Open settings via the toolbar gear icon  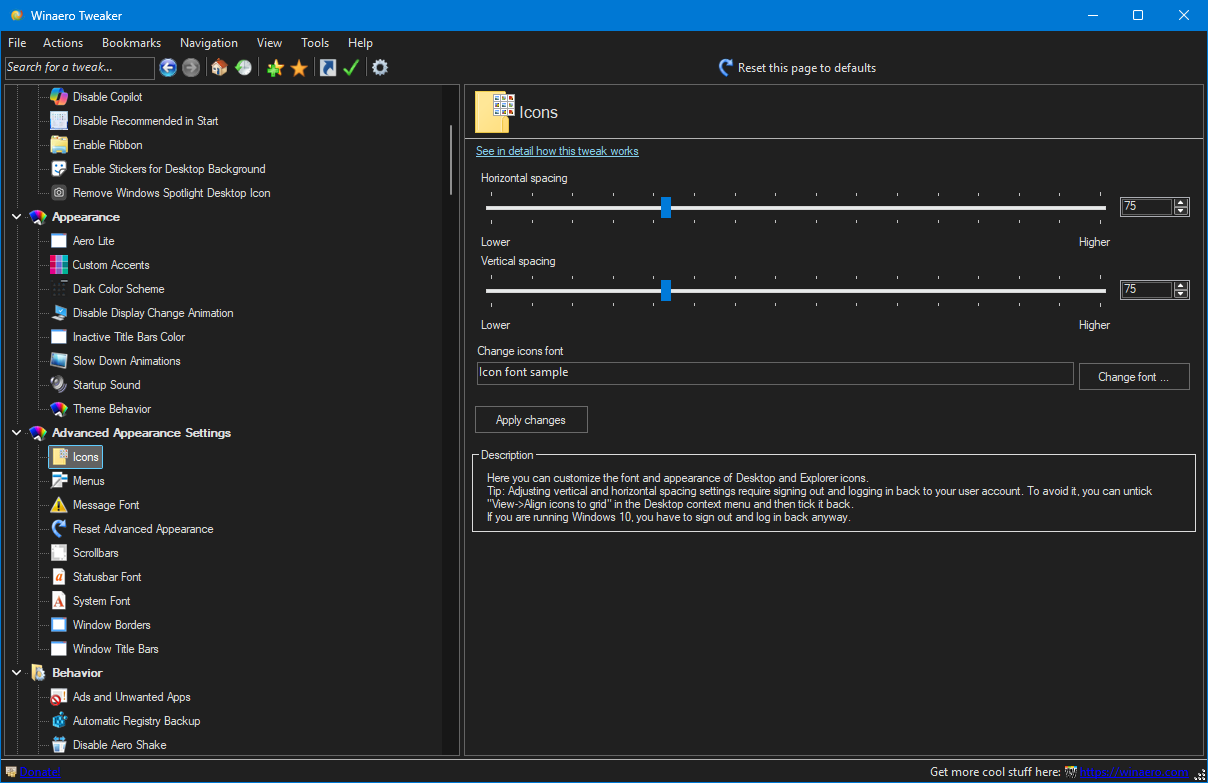pos(380,68)
